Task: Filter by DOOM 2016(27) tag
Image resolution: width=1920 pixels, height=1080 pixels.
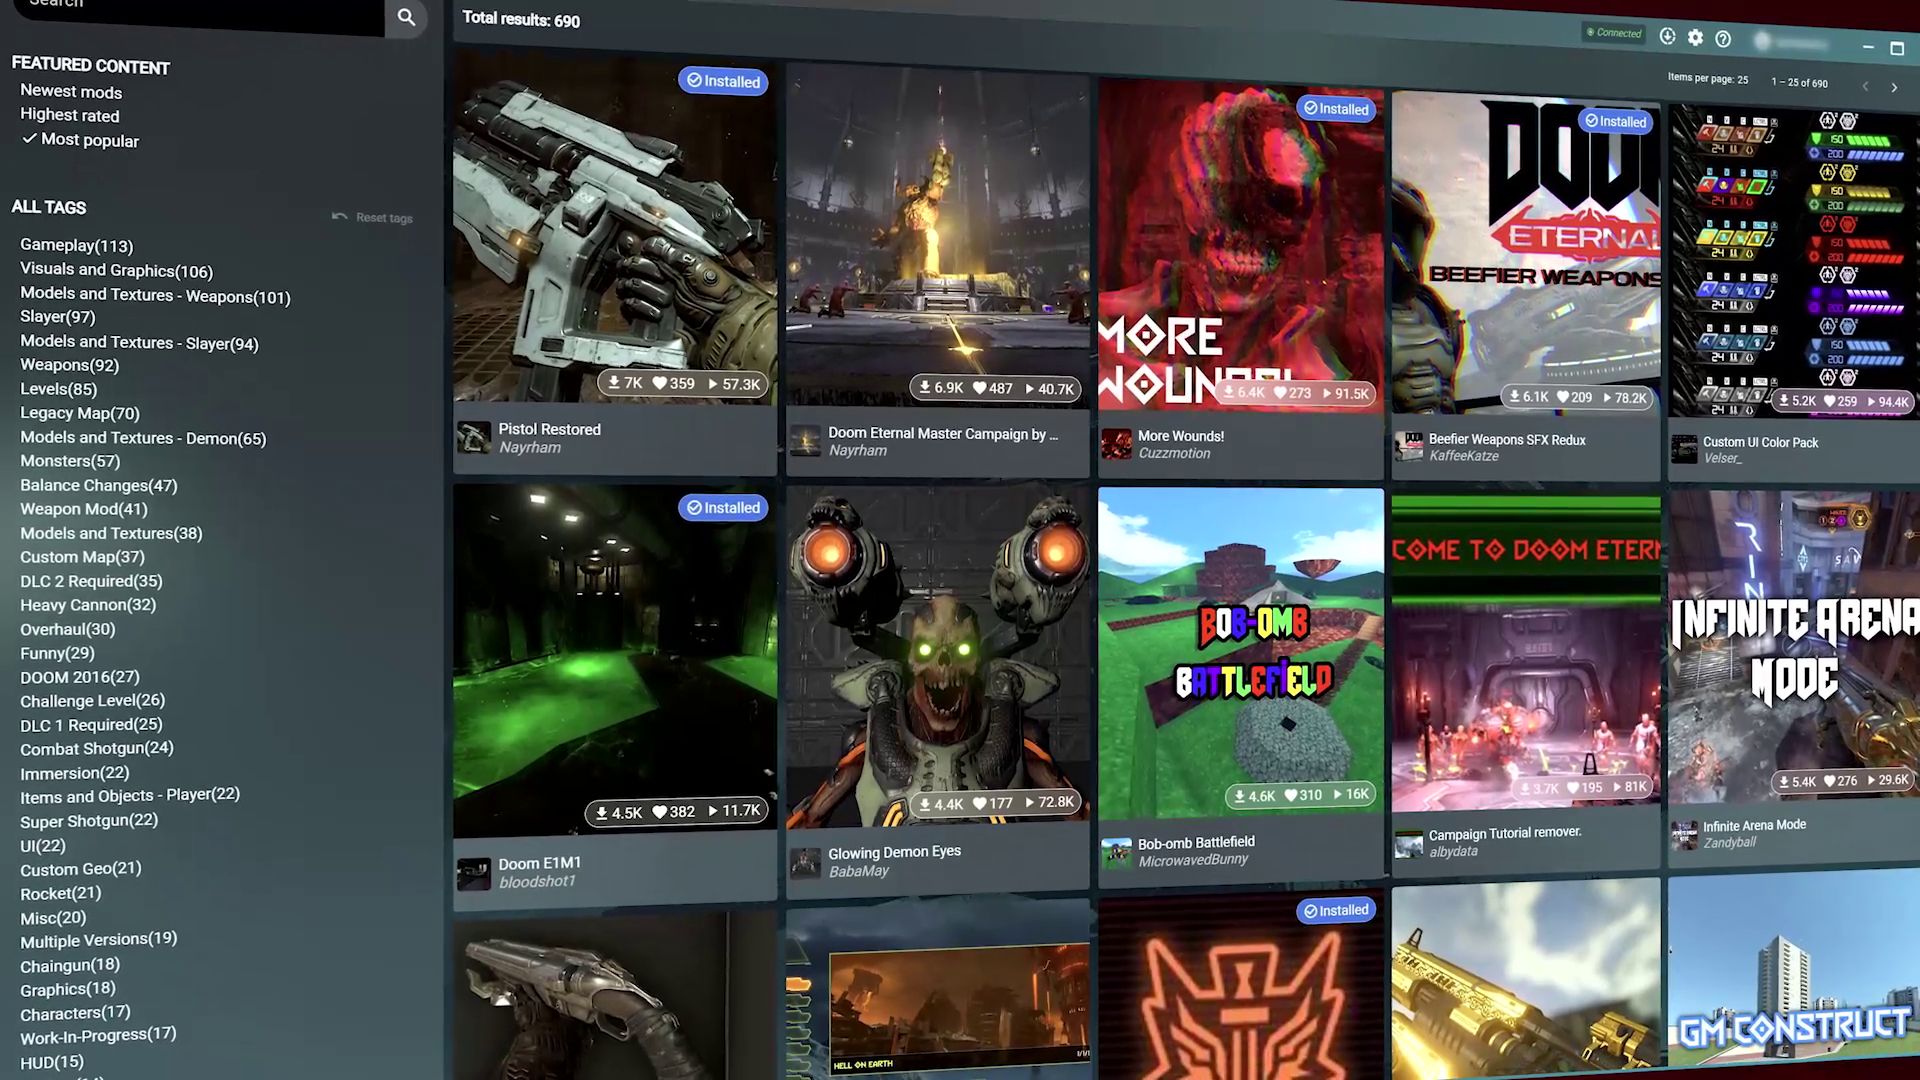Action: (x=80, y=677)
